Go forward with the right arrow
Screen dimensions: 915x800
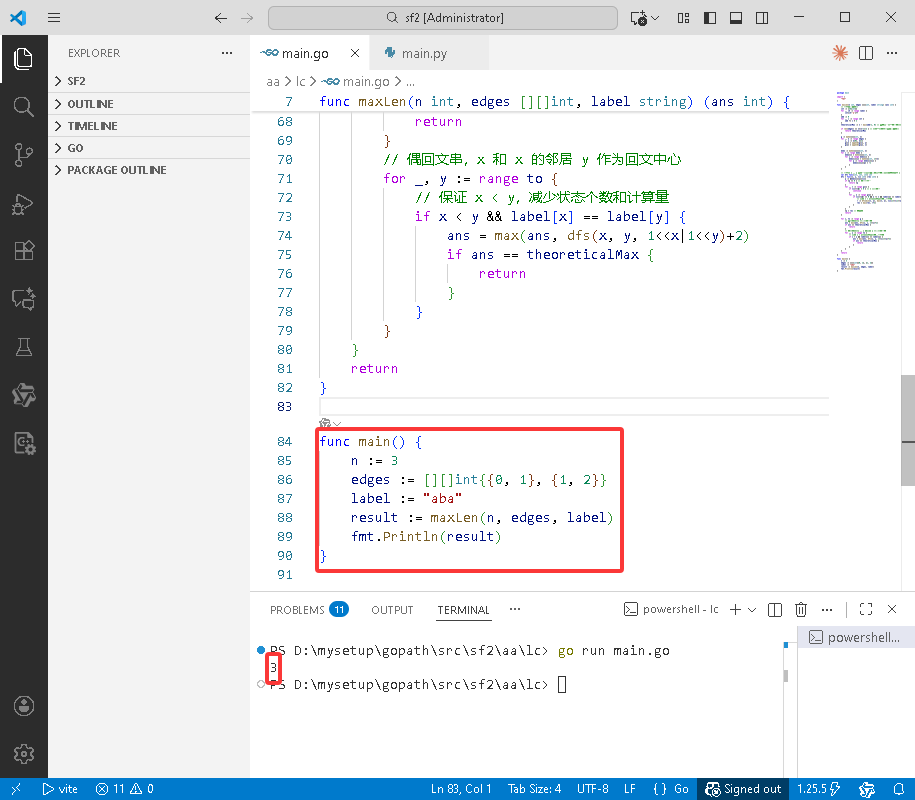pyautogui.click(x=247, y=18)
